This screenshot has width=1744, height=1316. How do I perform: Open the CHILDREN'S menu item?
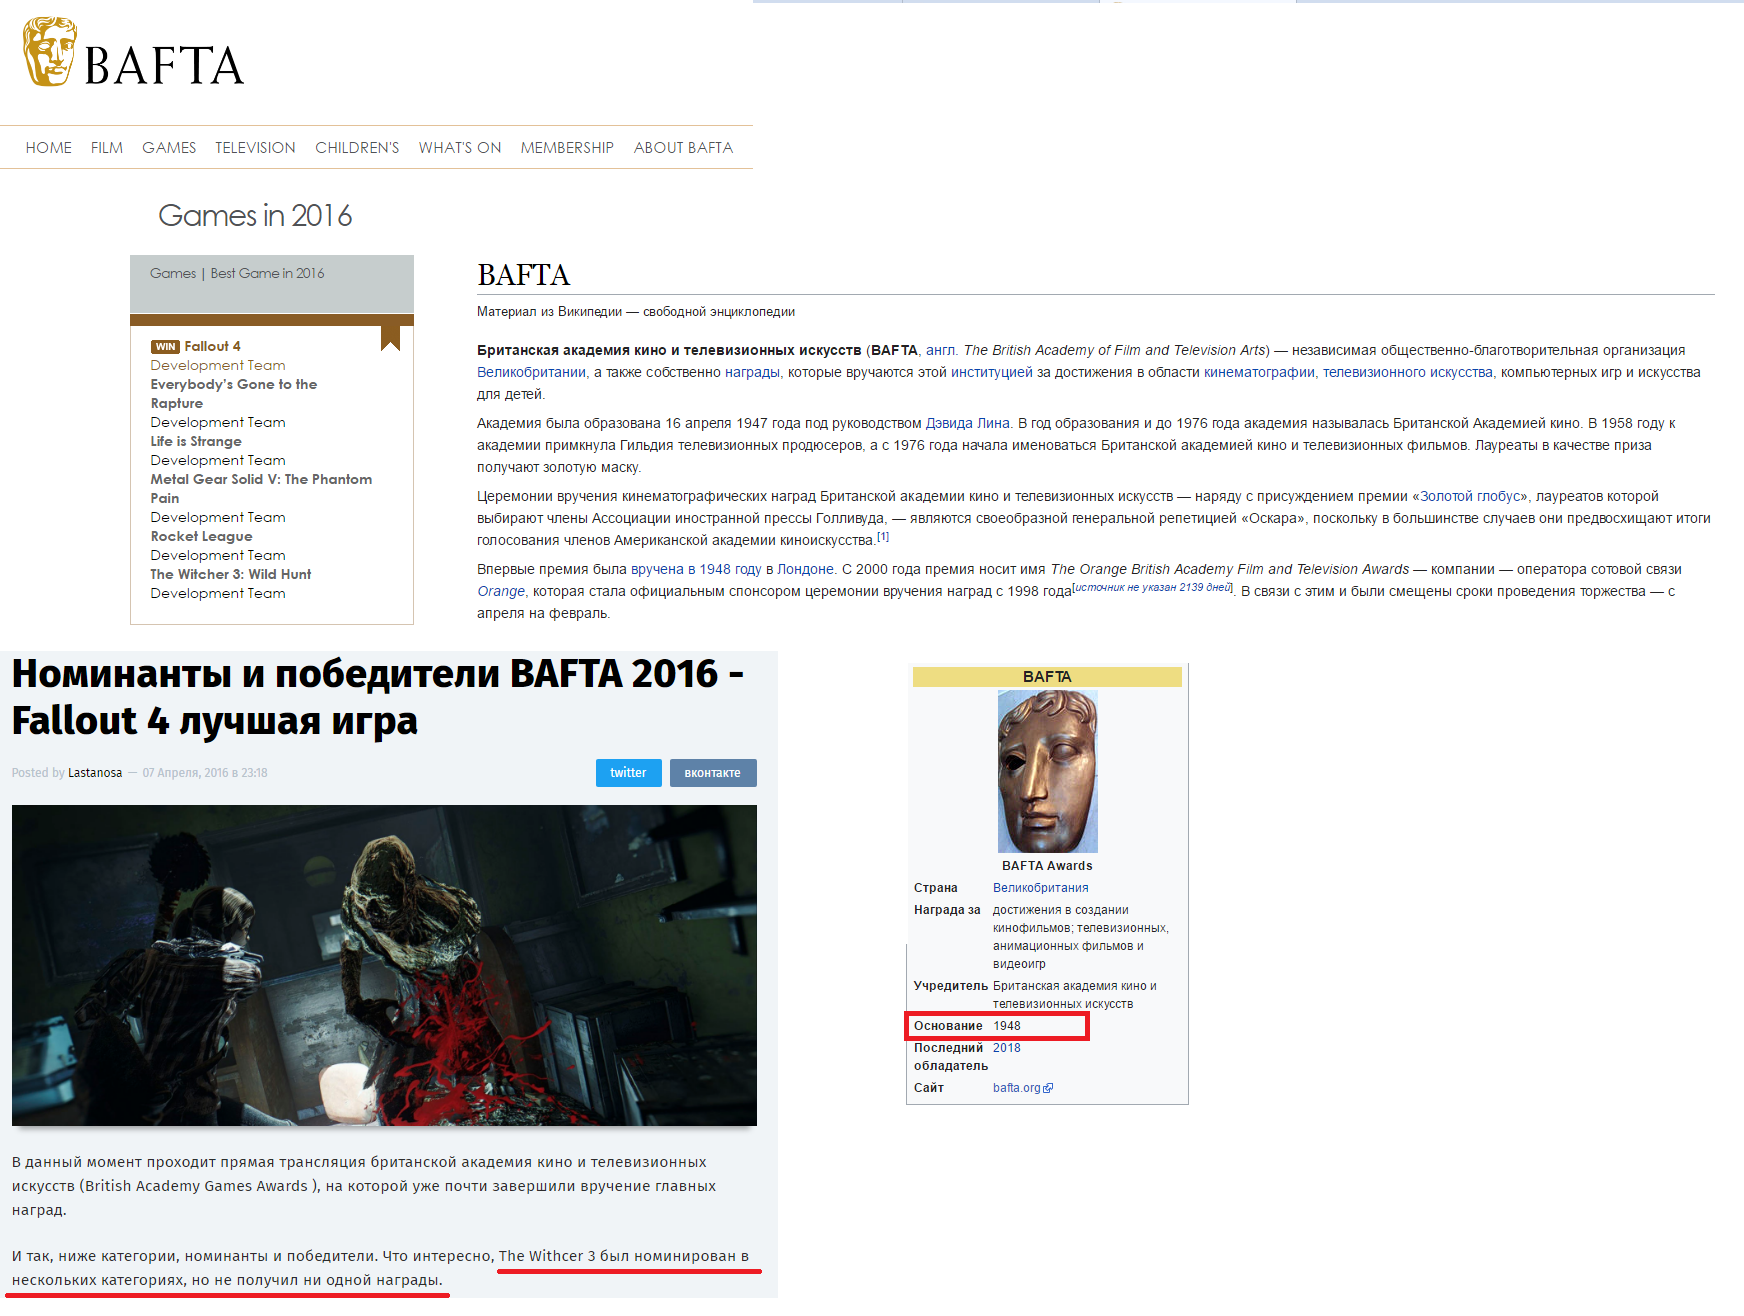[357, 148]
